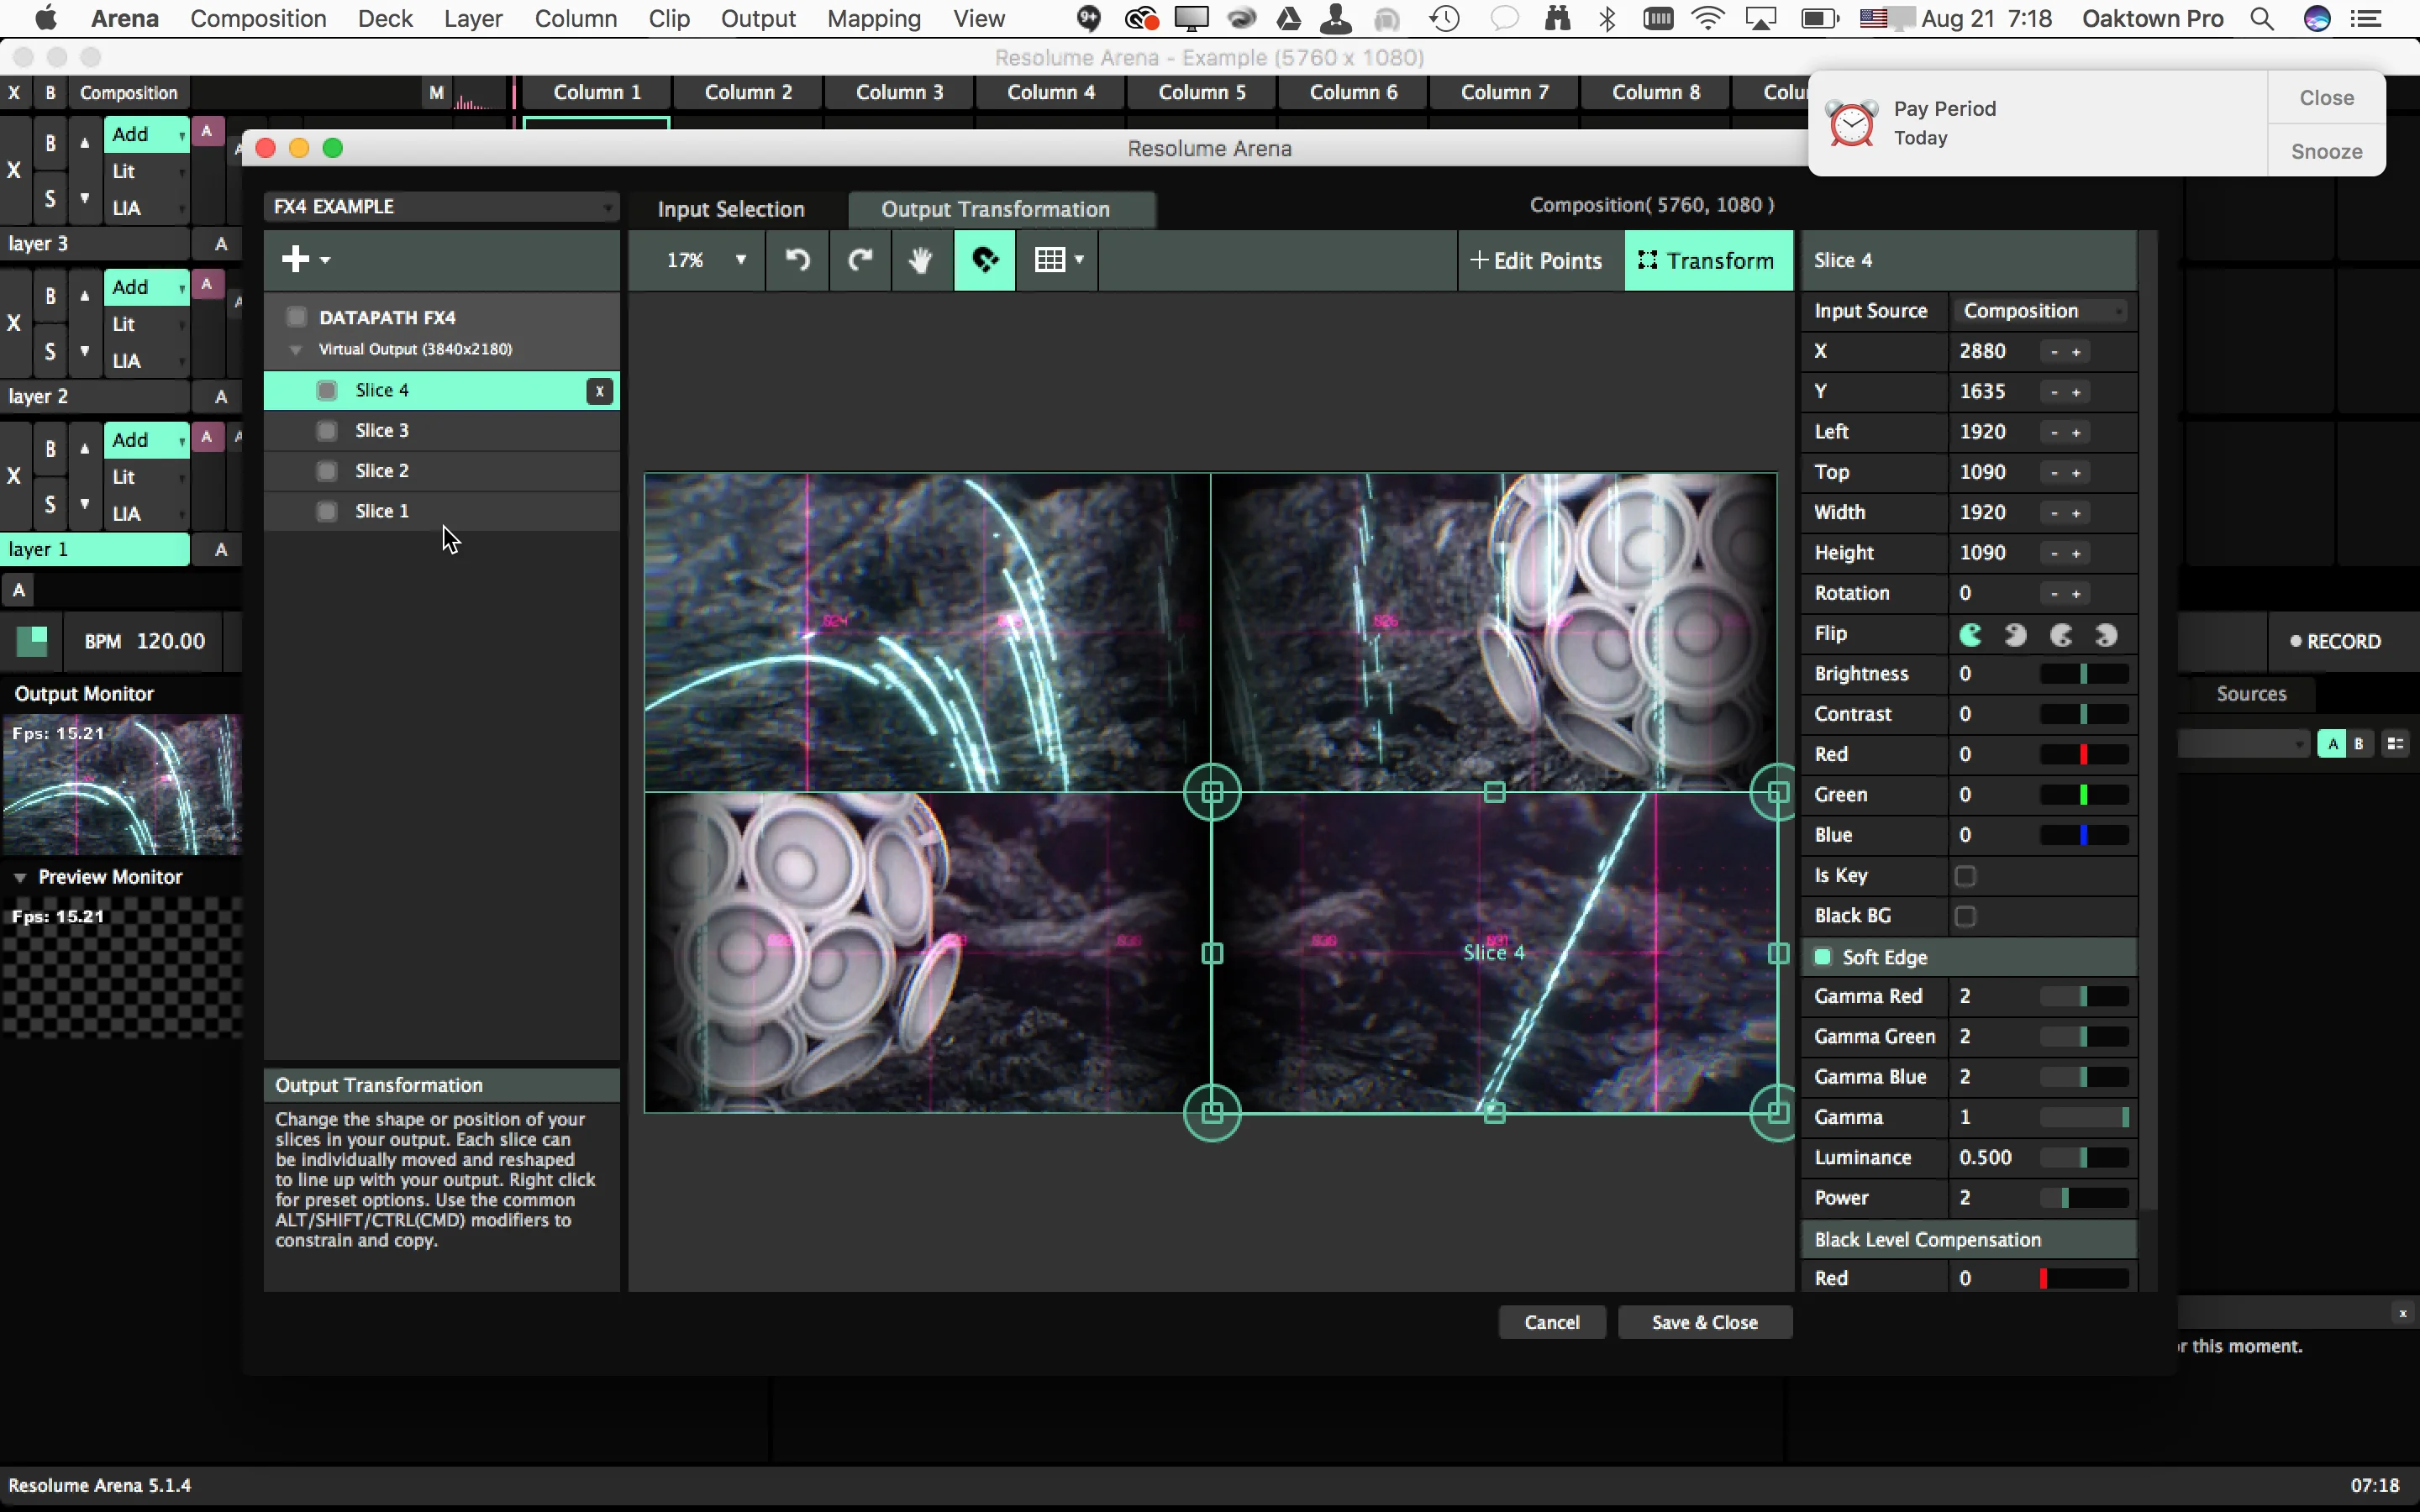Click layer 3 clear X button
Image resolution: width=2420 pixels, height=1512 pixels.
14,170
